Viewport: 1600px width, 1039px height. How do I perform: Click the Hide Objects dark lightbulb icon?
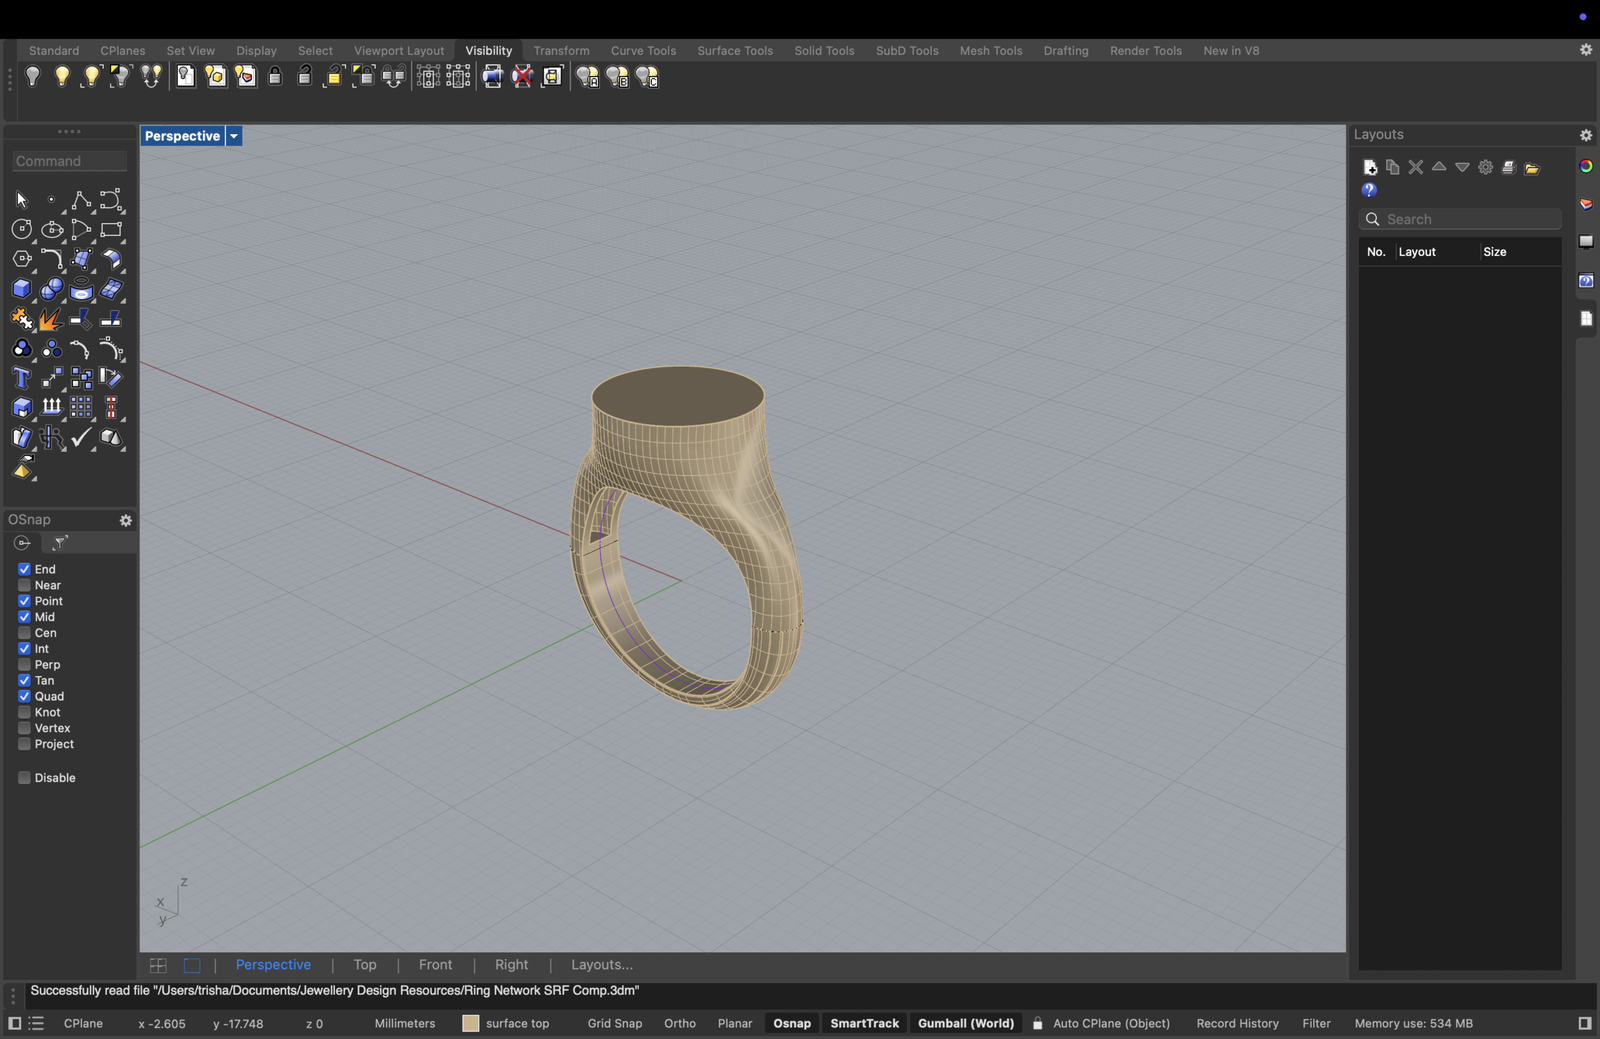pyautogui.click(x=32, y=77)
